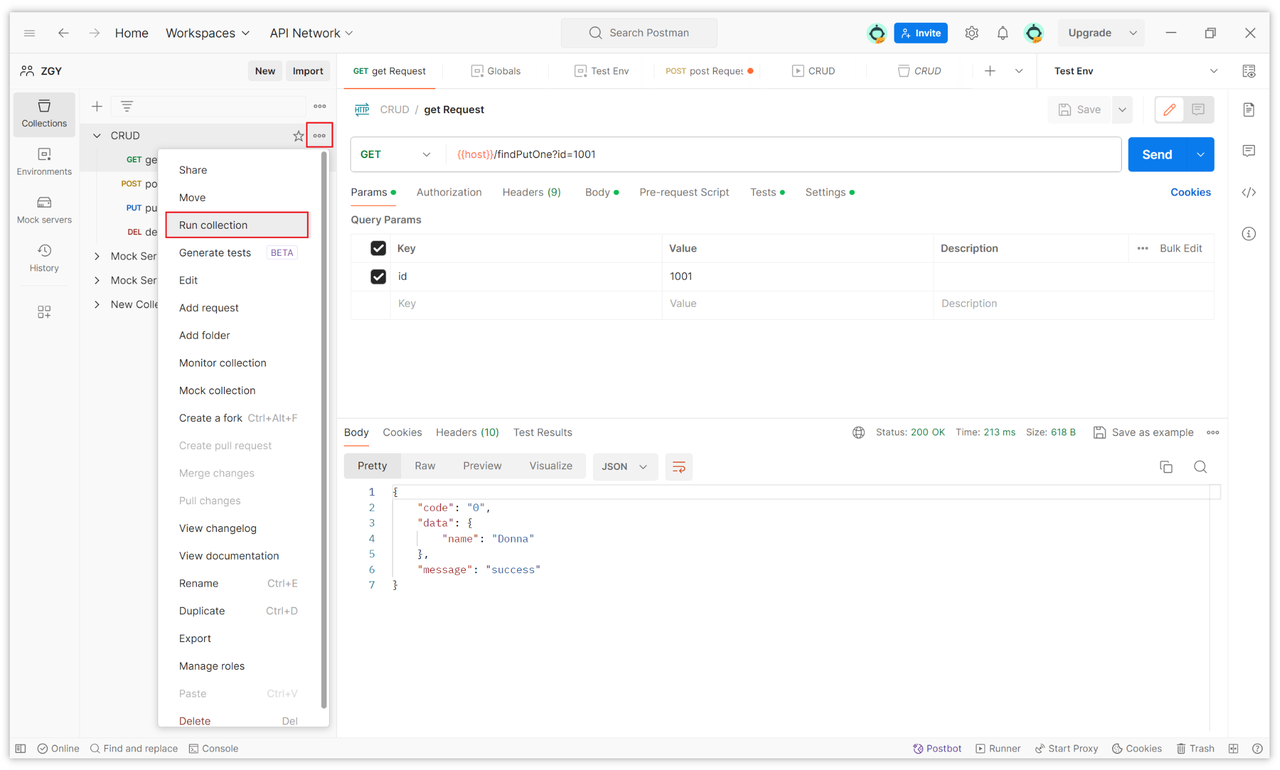Open Postbot in the status bar

tap(937, 748)
